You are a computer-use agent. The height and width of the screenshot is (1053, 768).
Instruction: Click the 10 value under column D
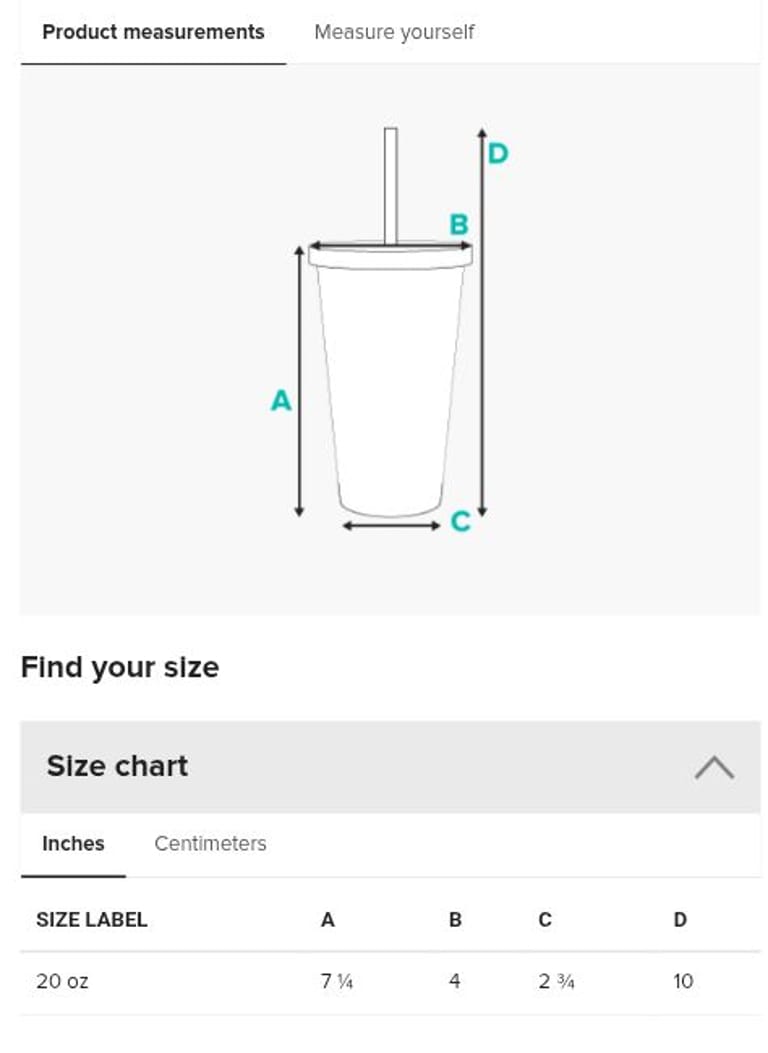pyautogui.click(x=683, y=981)
